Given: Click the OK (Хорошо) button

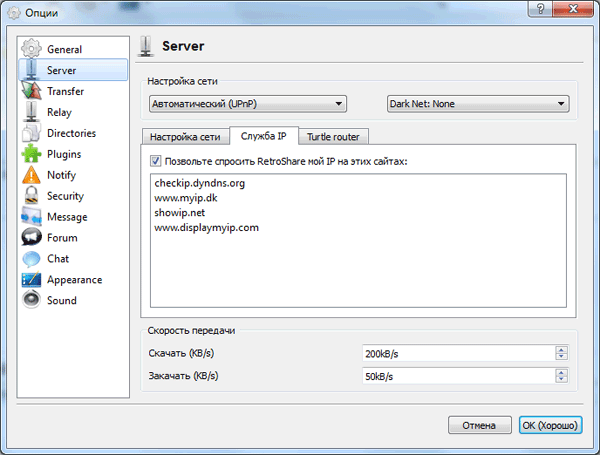Looking at the screenshot, I should 550,425.
